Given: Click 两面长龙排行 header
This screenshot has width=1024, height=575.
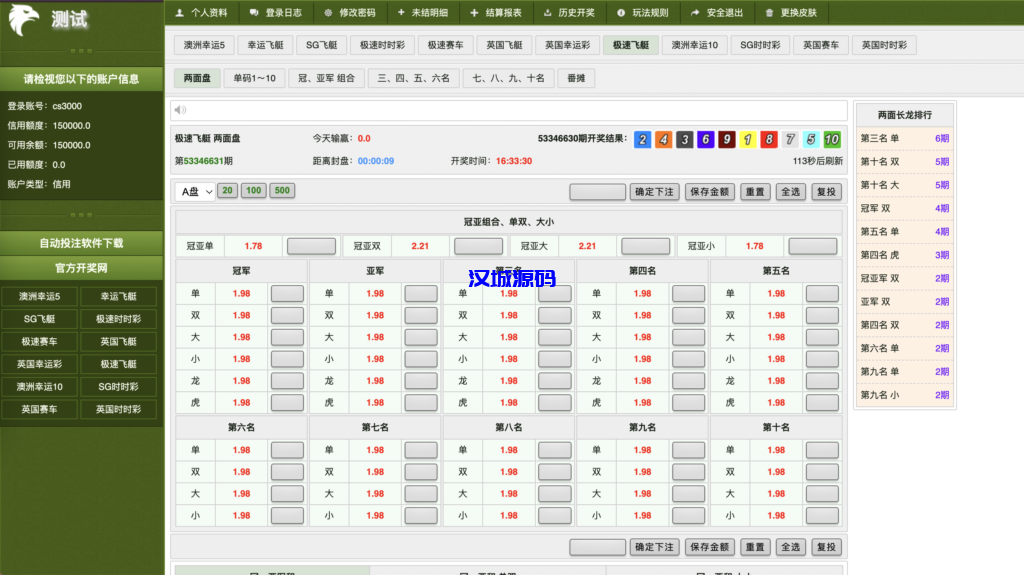Looking at the screenshot, I should (x=904, y=115).
